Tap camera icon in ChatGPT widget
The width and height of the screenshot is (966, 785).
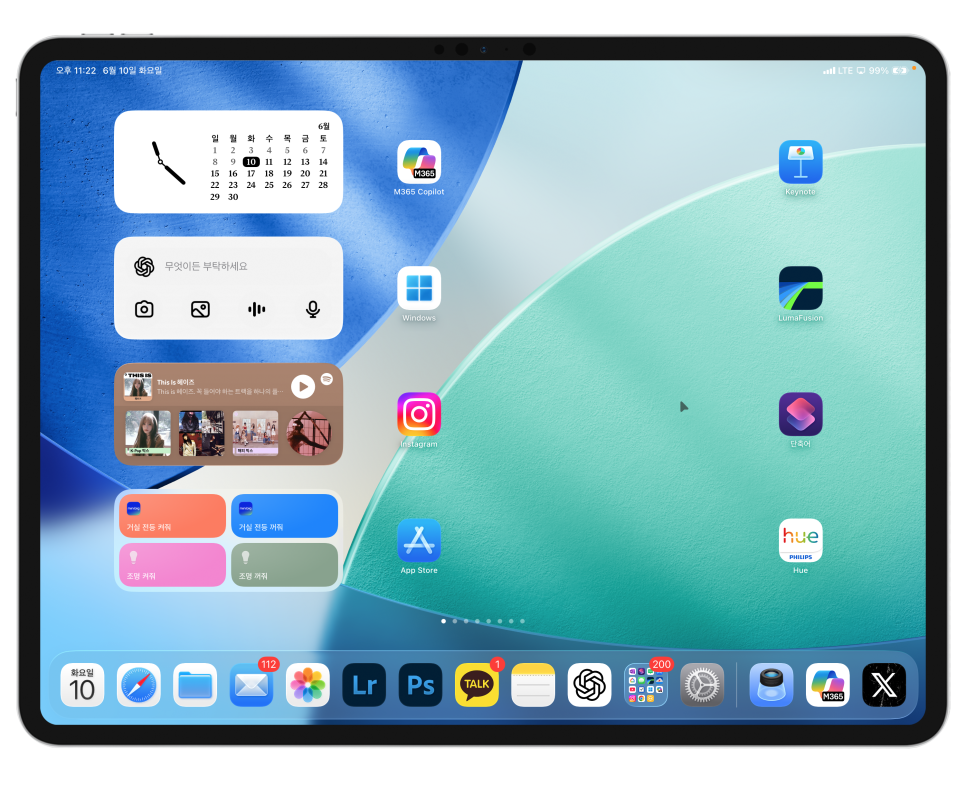click(144, 309)
